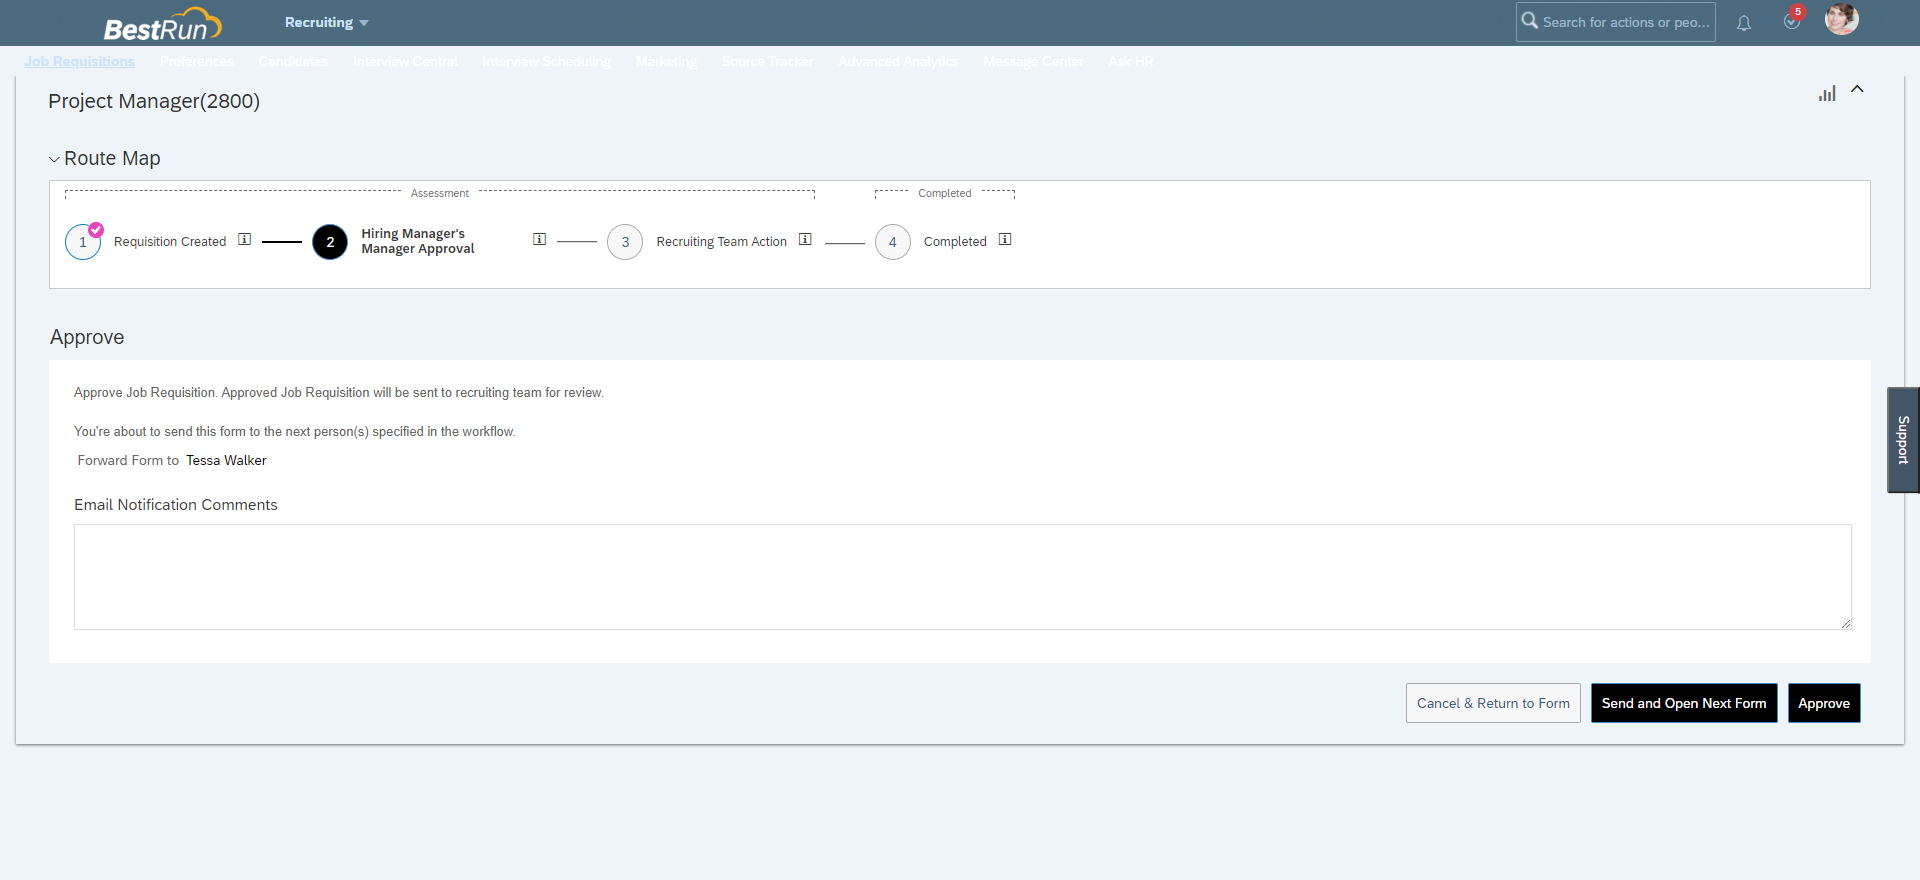Open Message Center tab

point(1033,61)
